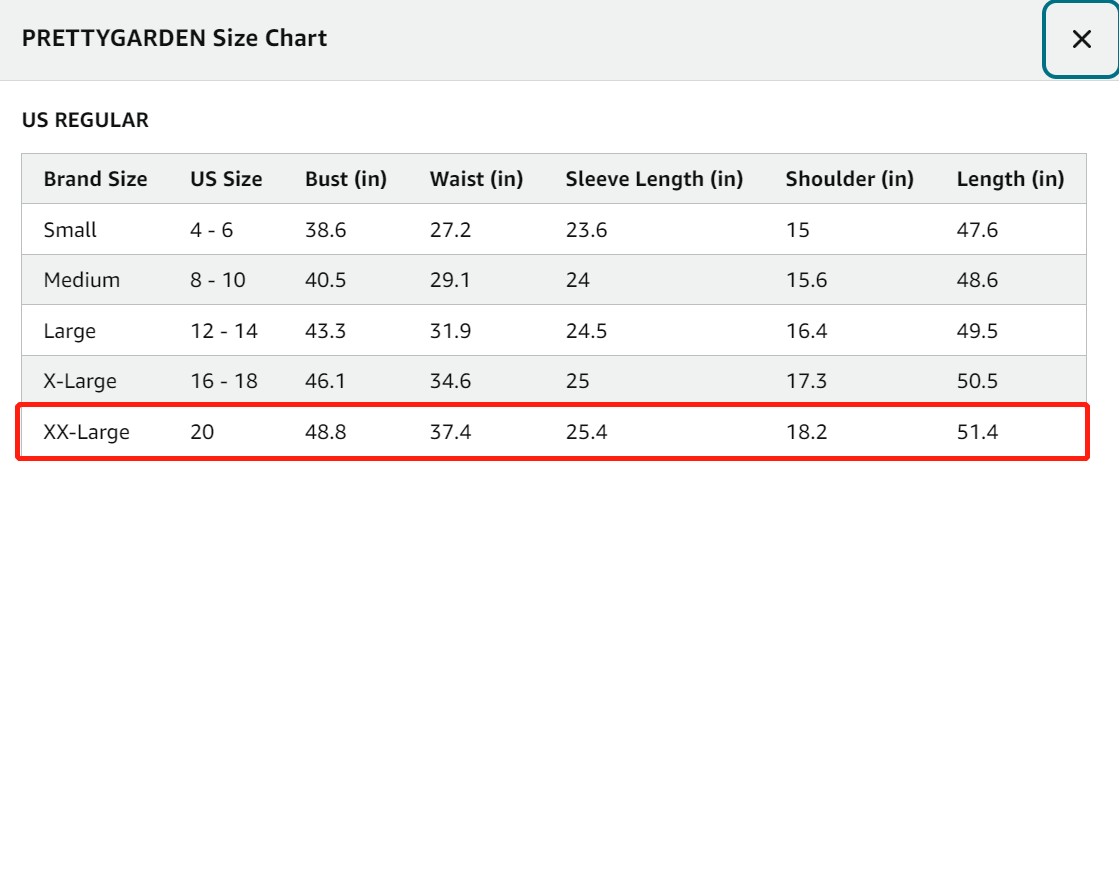Click the waist value 34.6
Image resolution: width=1119 pixels, height=880 pixels.
[x=450, y=381]
